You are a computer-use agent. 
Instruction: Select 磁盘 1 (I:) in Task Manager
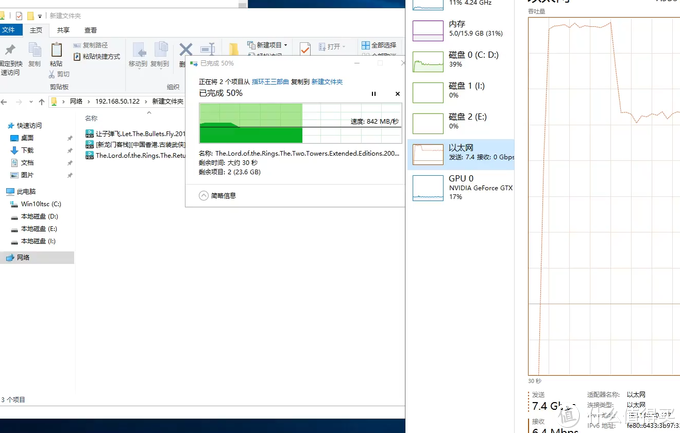(x=461, y=92)
